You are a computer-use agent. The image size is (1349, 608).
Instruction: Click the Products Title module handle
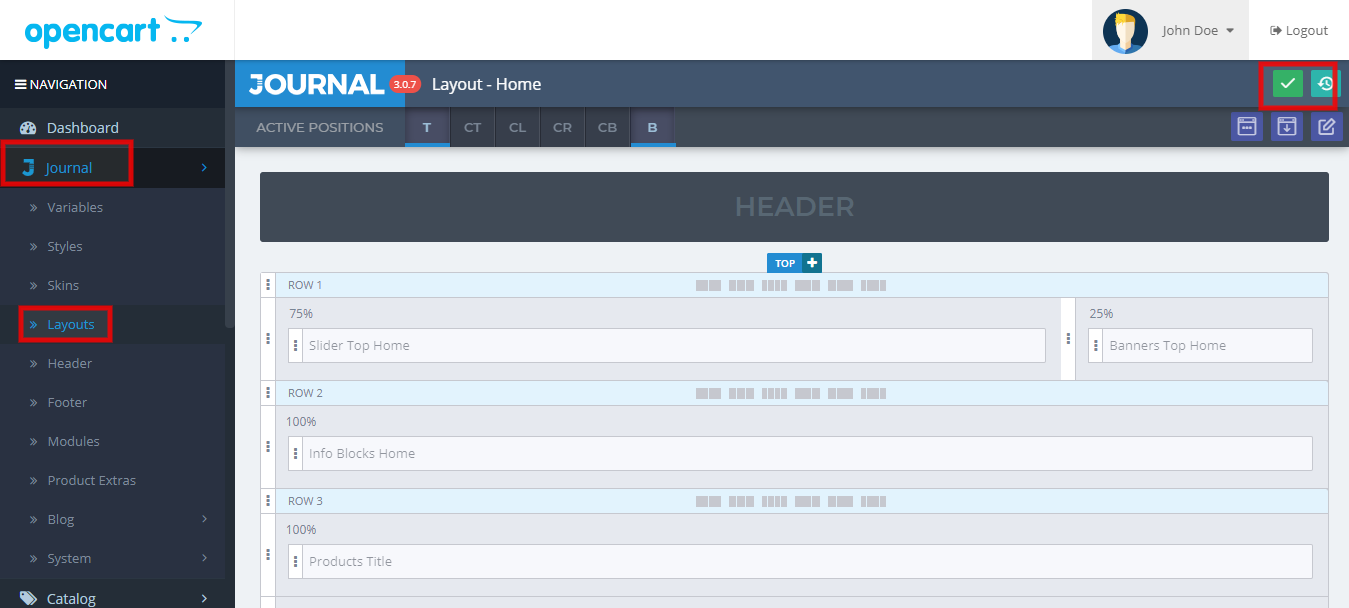[x=296, y=562]
